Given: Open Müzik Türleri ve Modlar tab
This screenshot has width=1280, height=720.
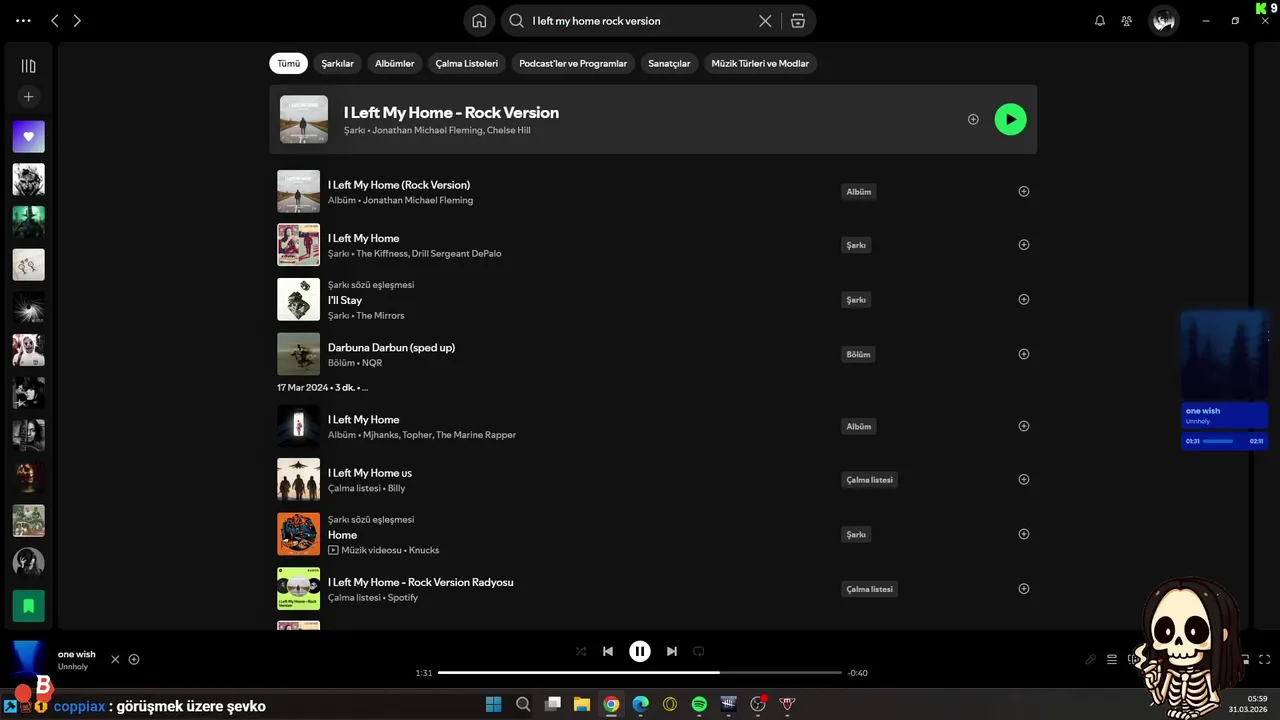Looking at the screenshot, I should 760,63.
